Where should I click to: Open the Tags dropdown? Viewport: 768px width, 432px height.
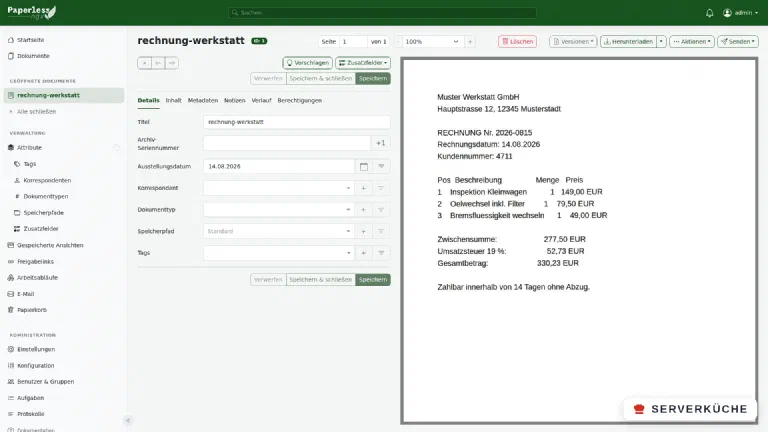(x=278, y=253)
